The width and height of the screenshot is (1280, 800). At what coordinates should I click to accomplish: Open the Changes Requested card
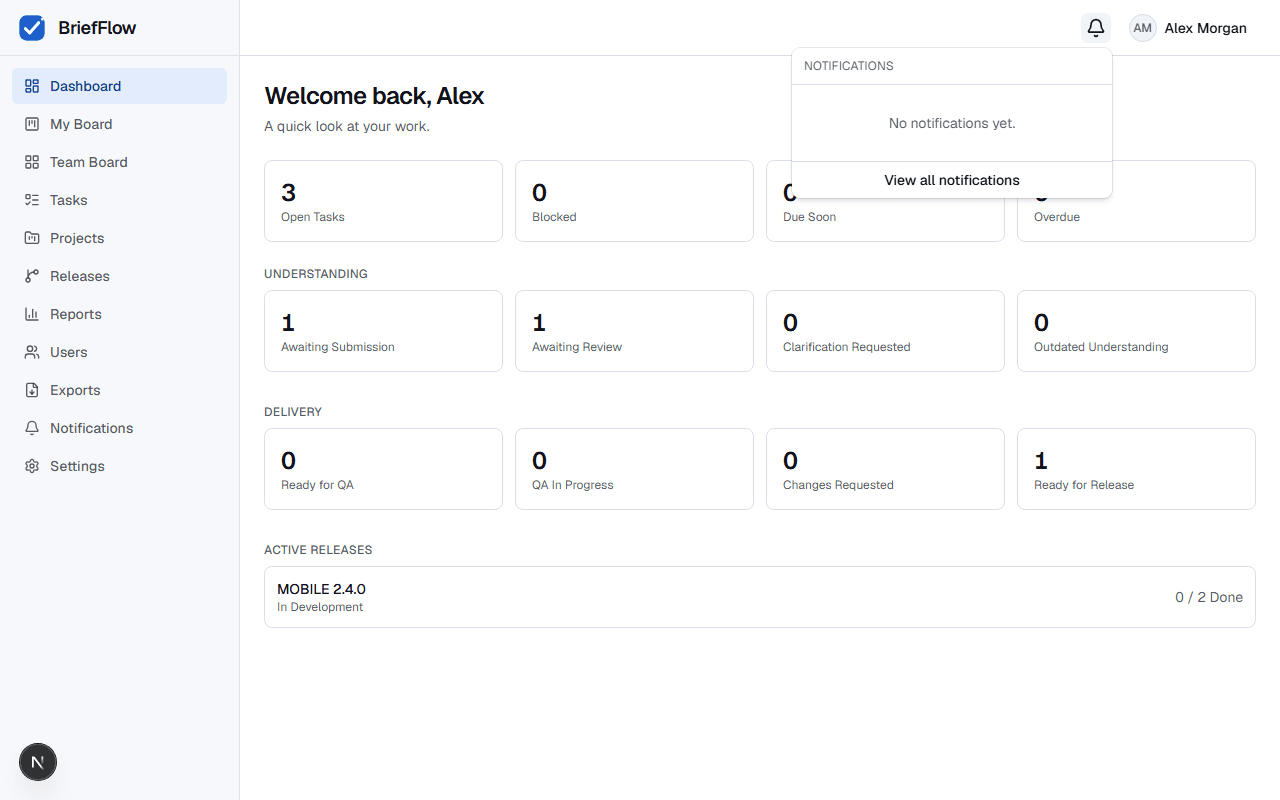[x=885, y=469]
